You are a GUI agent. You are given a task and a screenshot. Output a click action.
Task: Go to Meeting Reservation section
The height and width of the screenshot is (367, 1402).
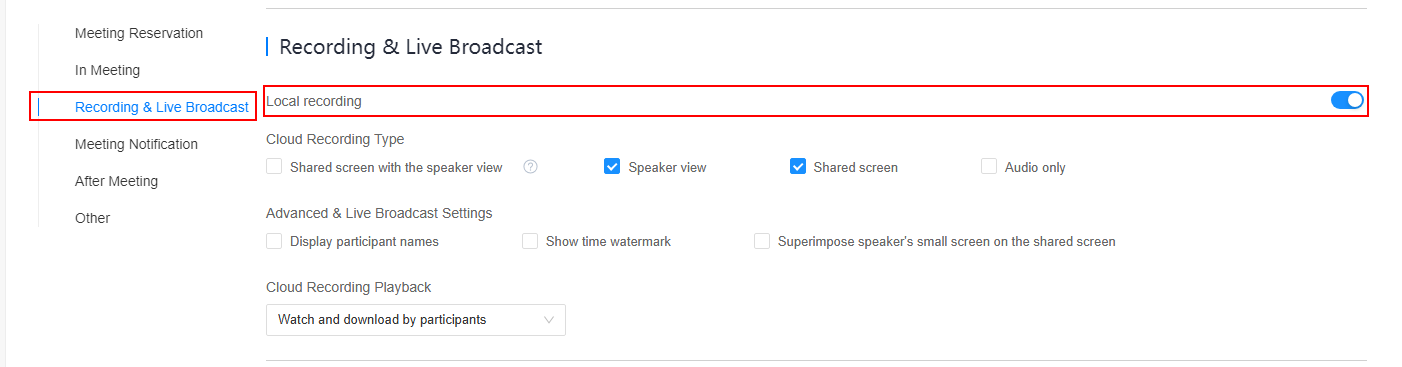(139, 33)
